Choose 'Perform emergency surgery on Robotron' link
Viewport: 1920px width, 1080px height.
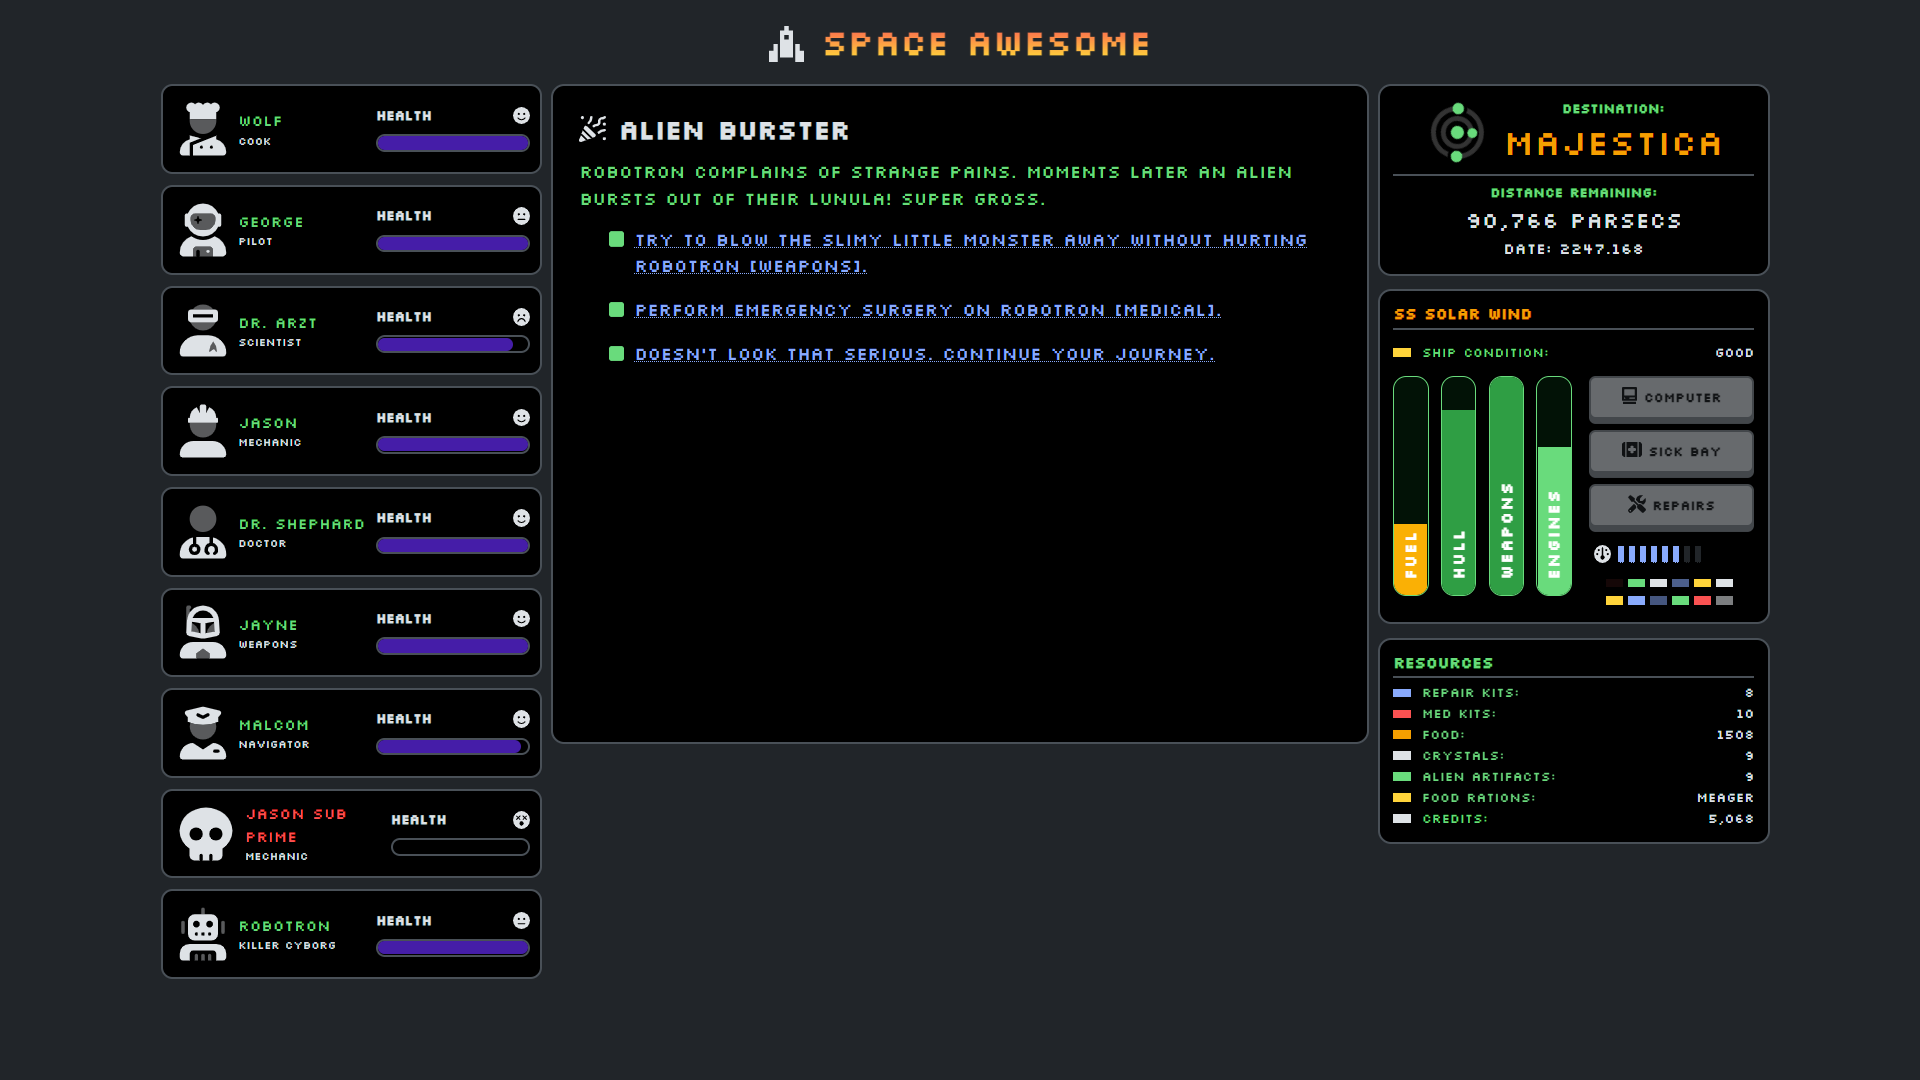tap(927, 311)
